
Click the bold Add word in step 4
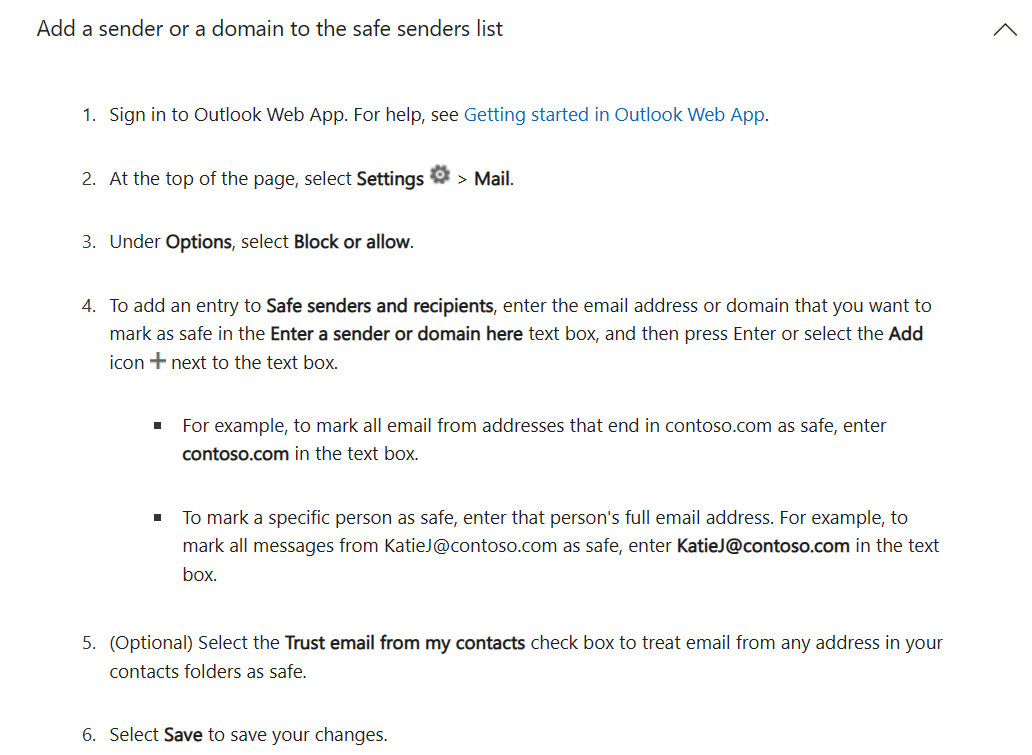pyautogui.click(x=906, y=334)
